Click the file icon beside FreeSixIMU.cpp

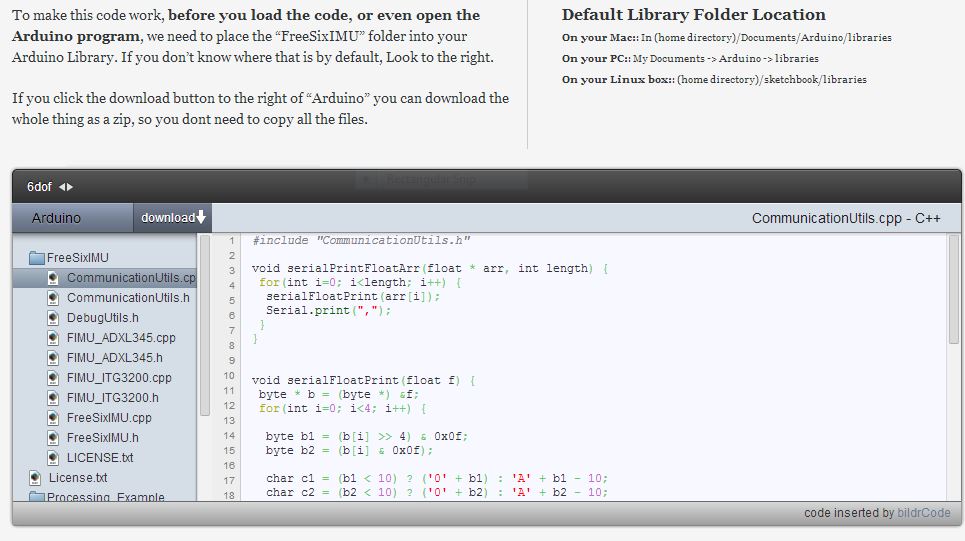tap(54, 418)
